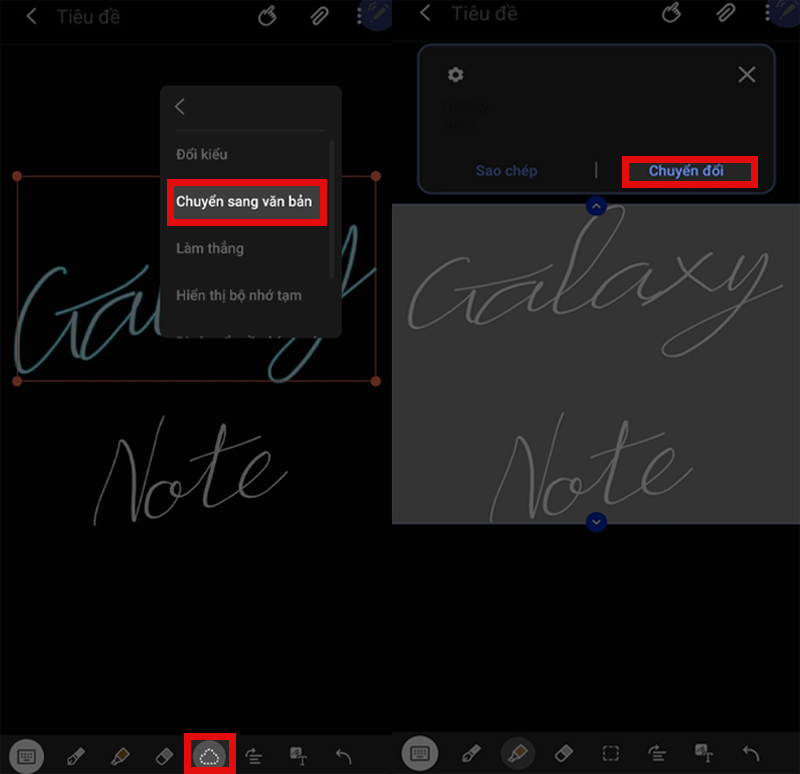
Task: Tap "Chuyển đổi" convert button
Action: pos(686,171)
